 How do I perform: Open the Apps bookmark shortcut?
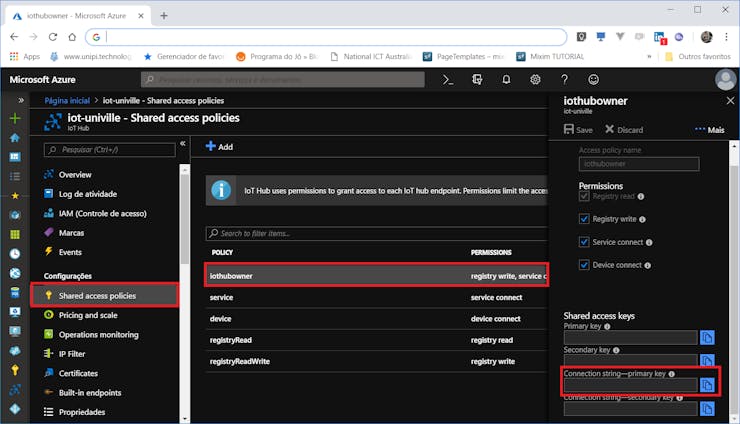25,56
